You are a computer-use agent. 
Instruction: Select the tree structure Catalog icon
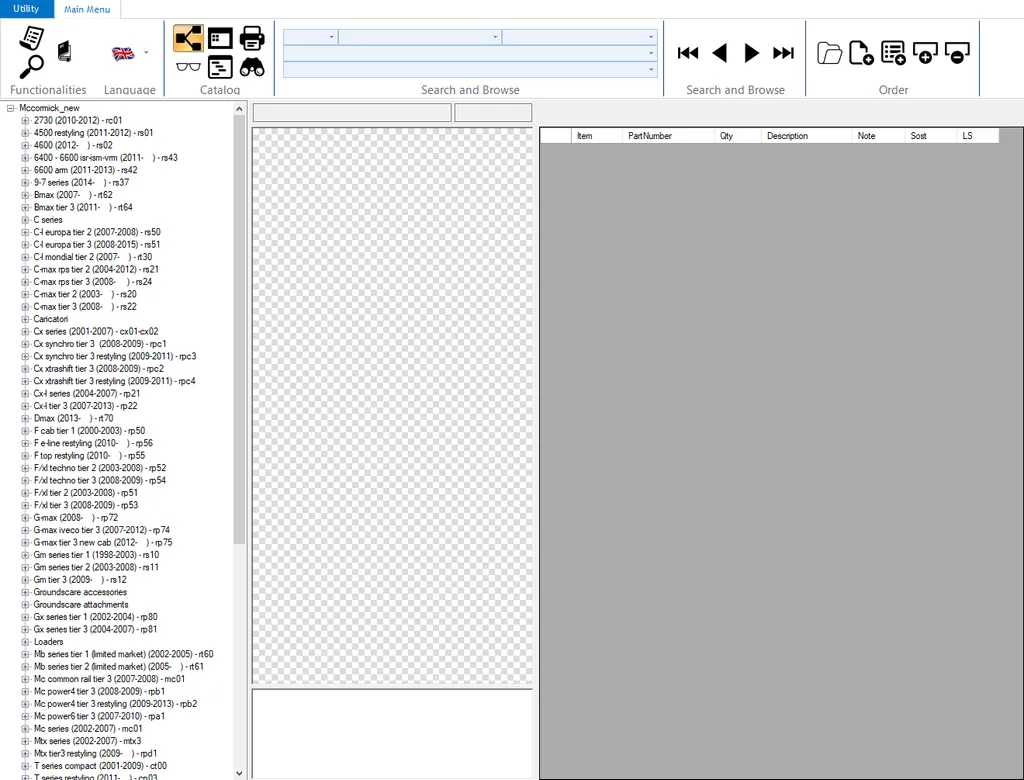coord(188,39)
